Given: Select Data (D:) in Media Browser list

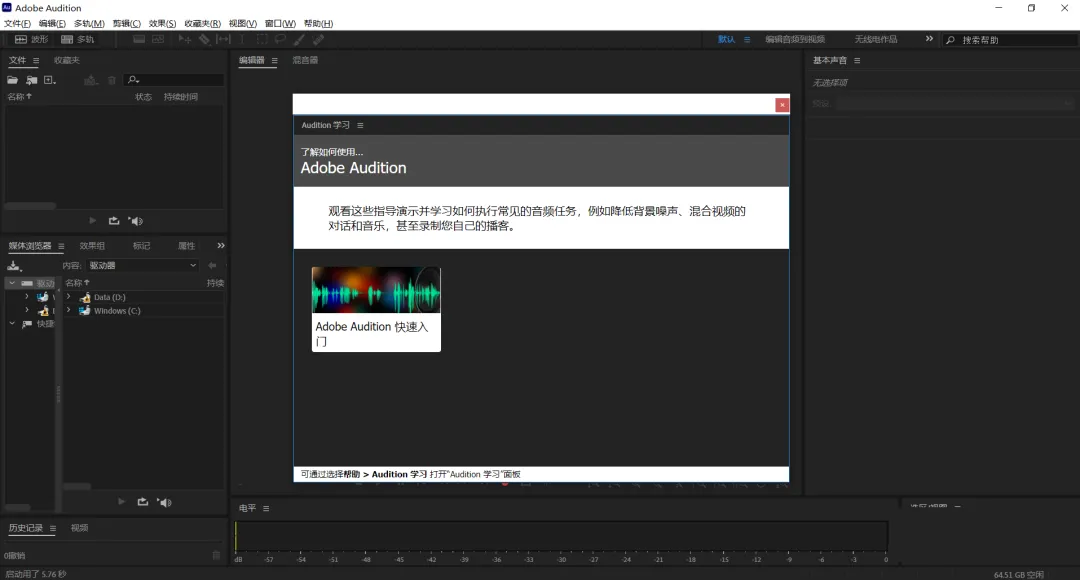Looking at the screenshot, I should coord(110,298).
